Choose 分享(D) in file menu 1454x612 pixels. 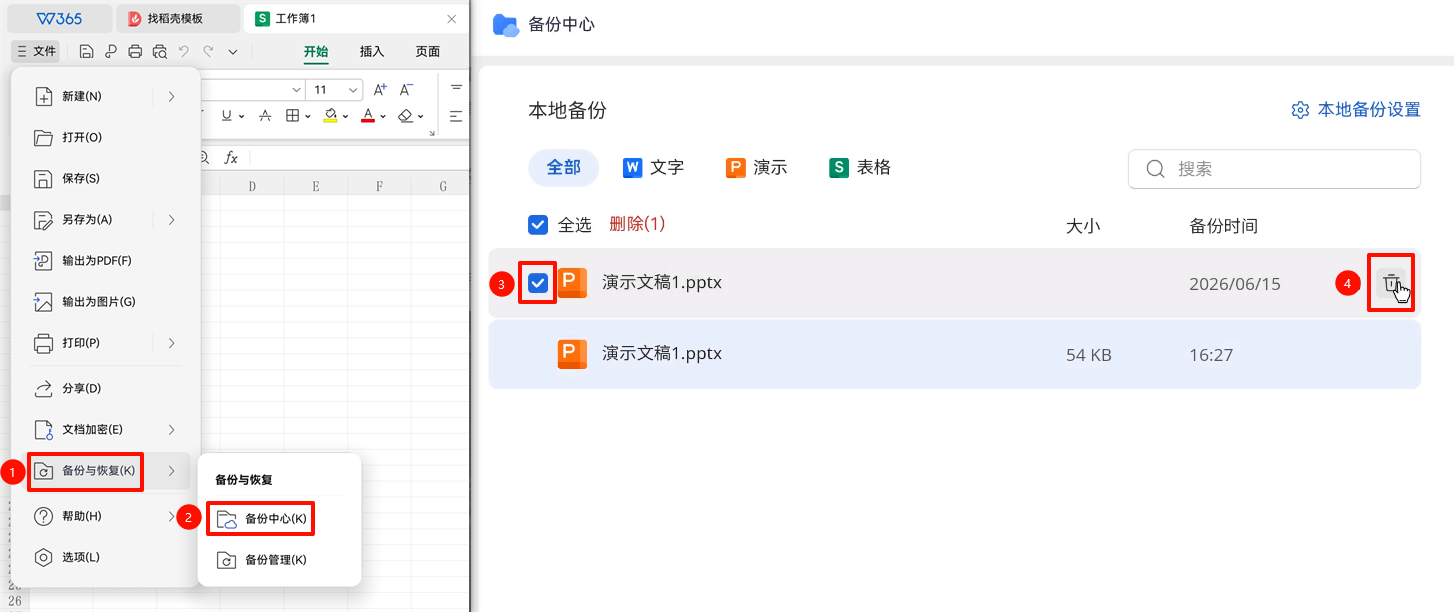[105, 388]
